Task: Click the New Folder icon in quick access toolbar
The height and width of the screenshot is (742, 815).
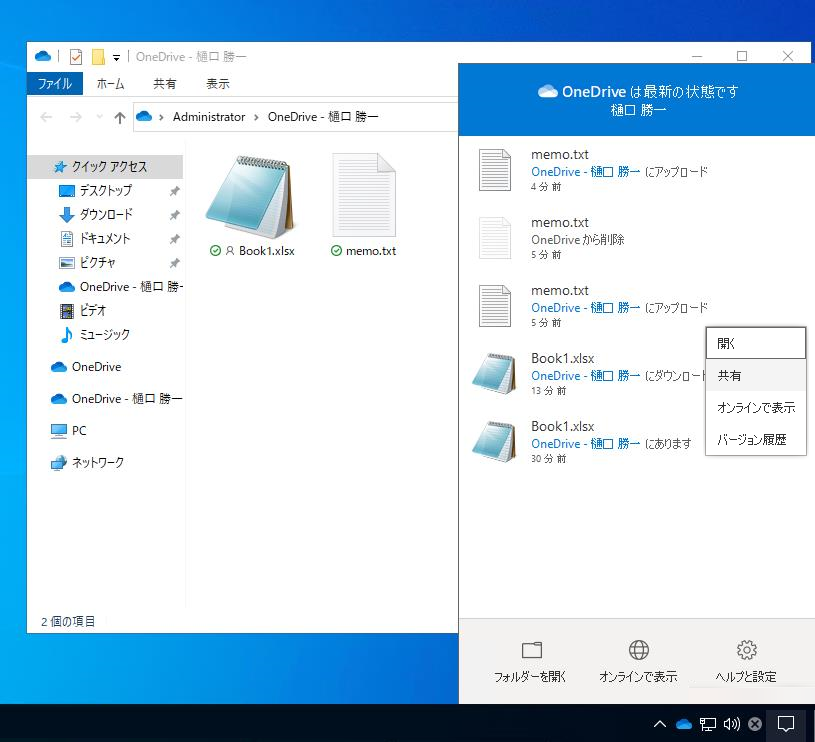Action: tap(98, 56)
